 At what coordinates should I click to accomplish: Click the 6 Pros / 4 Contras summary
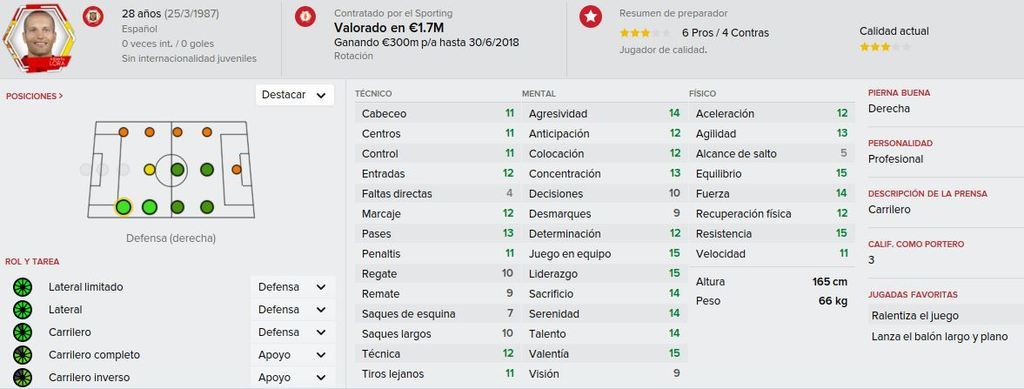pyautogui.click(x=726, y=33)
